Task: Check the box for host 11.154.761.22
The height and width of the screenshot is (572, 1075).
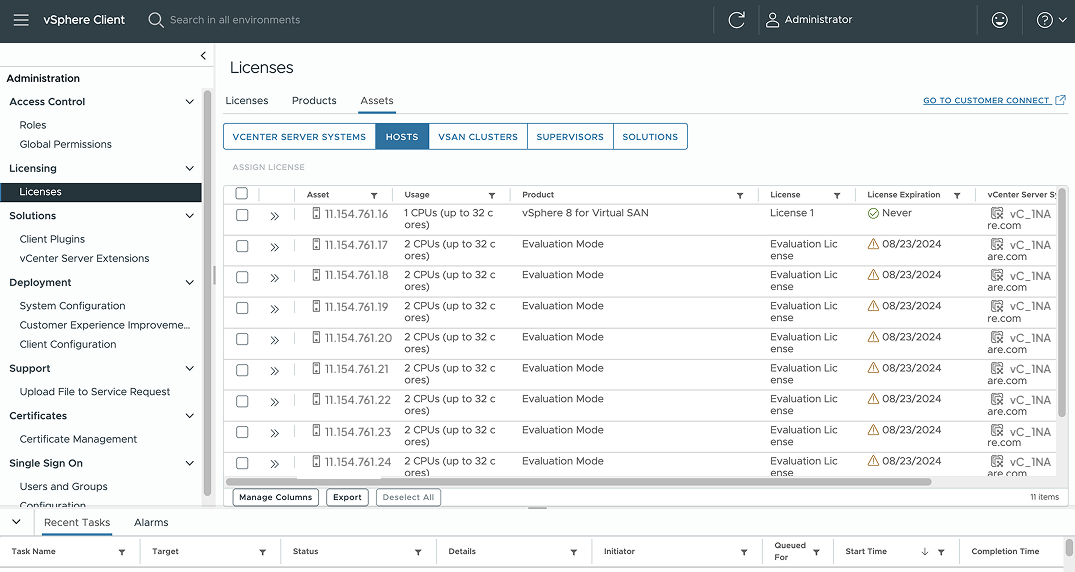Action: pos(242,401)
